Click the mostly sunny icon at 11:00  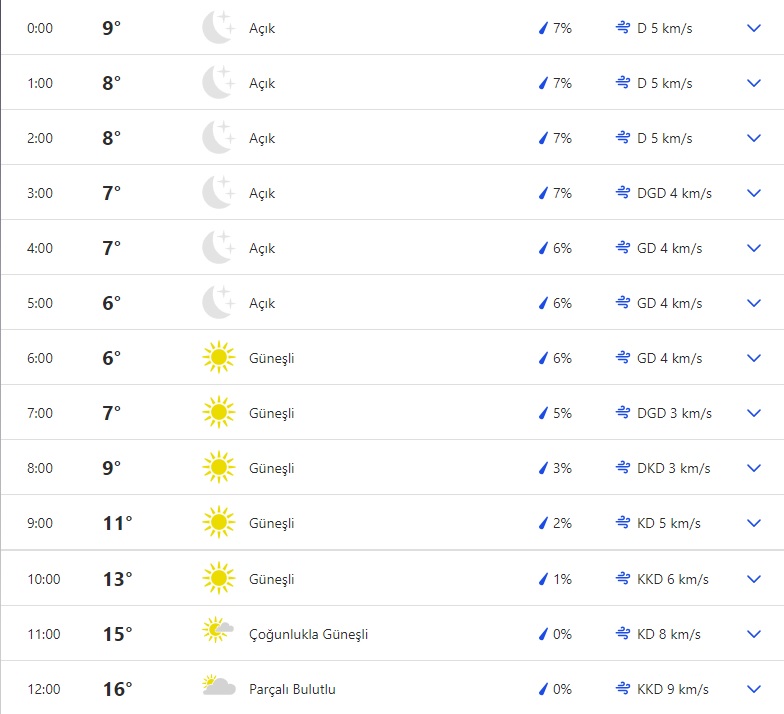[218, 633]
